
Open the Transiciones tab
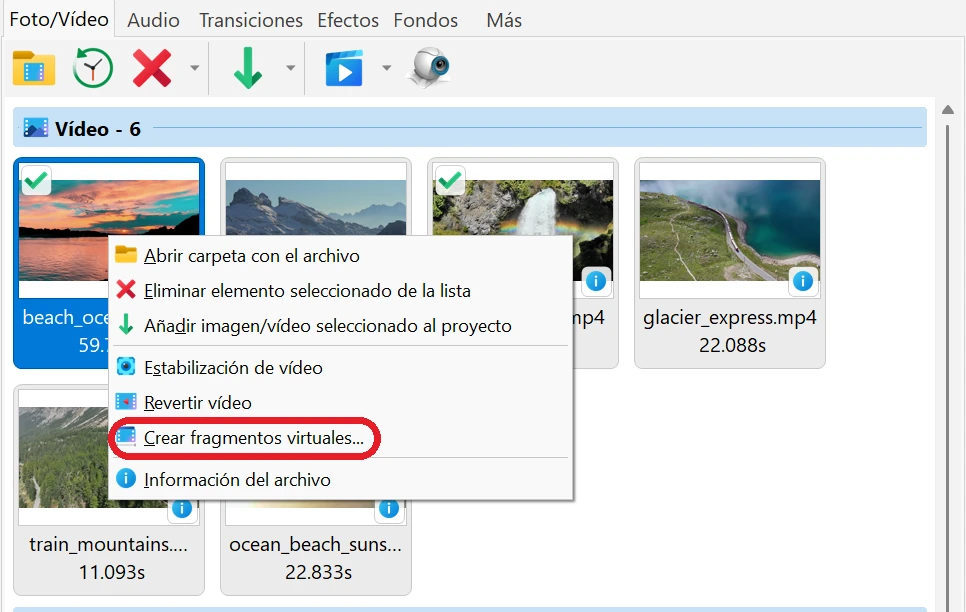coord(251,20)
